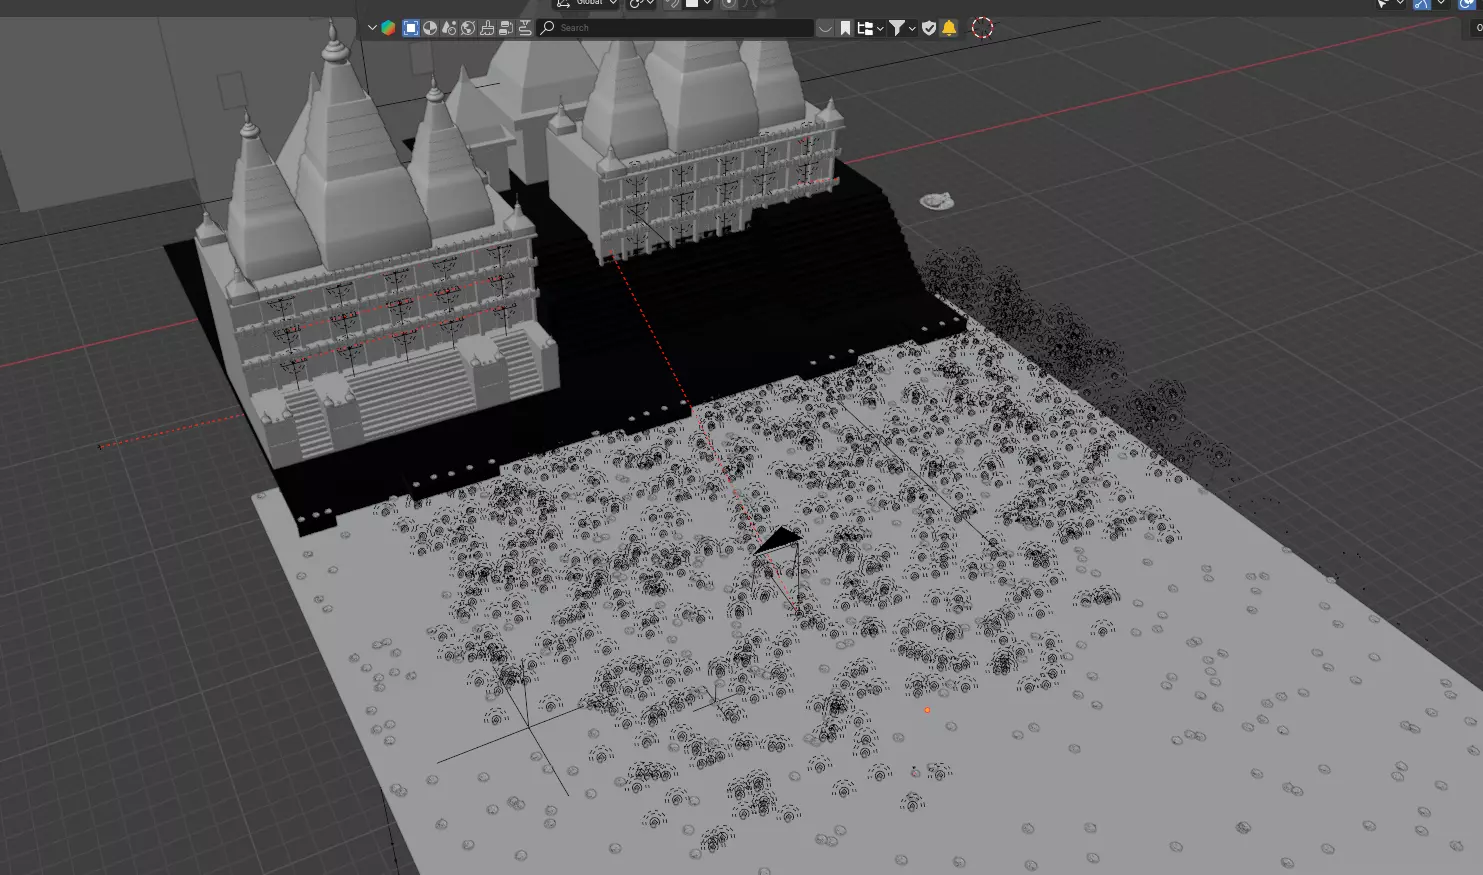The image size is (1483, 875).
Task: Select the Brushes asset type icon
Action: click(487, 28)
